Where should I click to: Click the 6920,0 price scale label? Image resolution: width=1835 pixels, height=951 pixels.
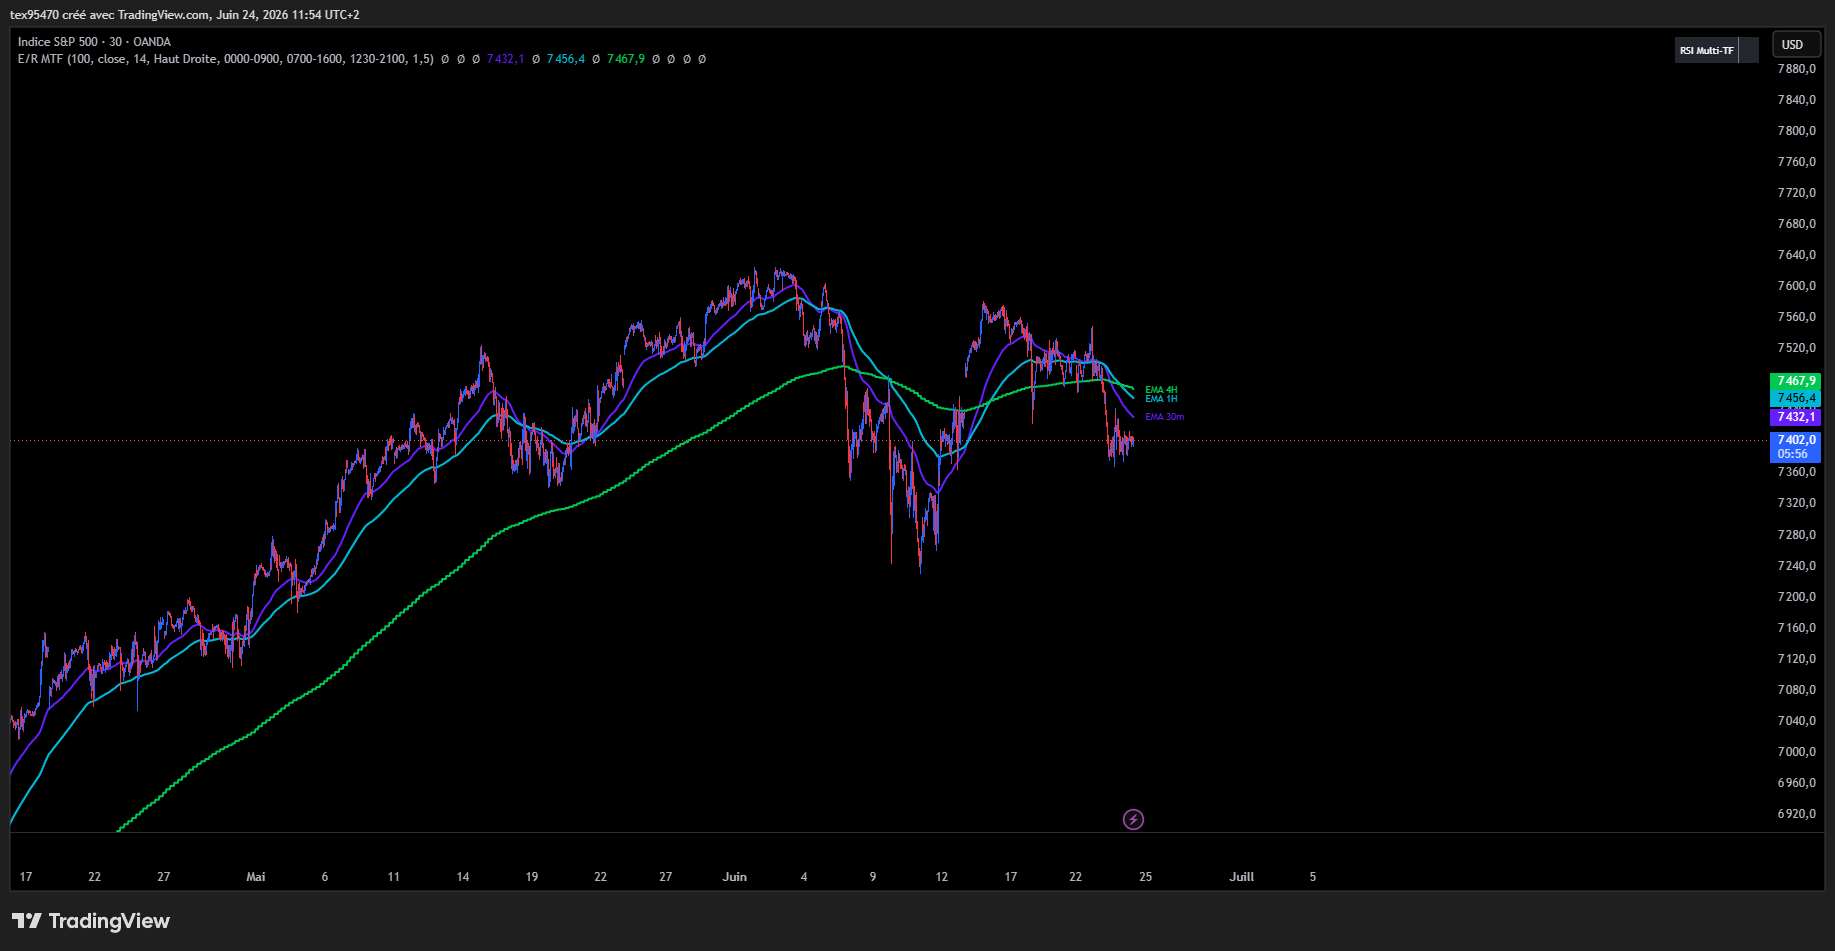pos(1796,814)
